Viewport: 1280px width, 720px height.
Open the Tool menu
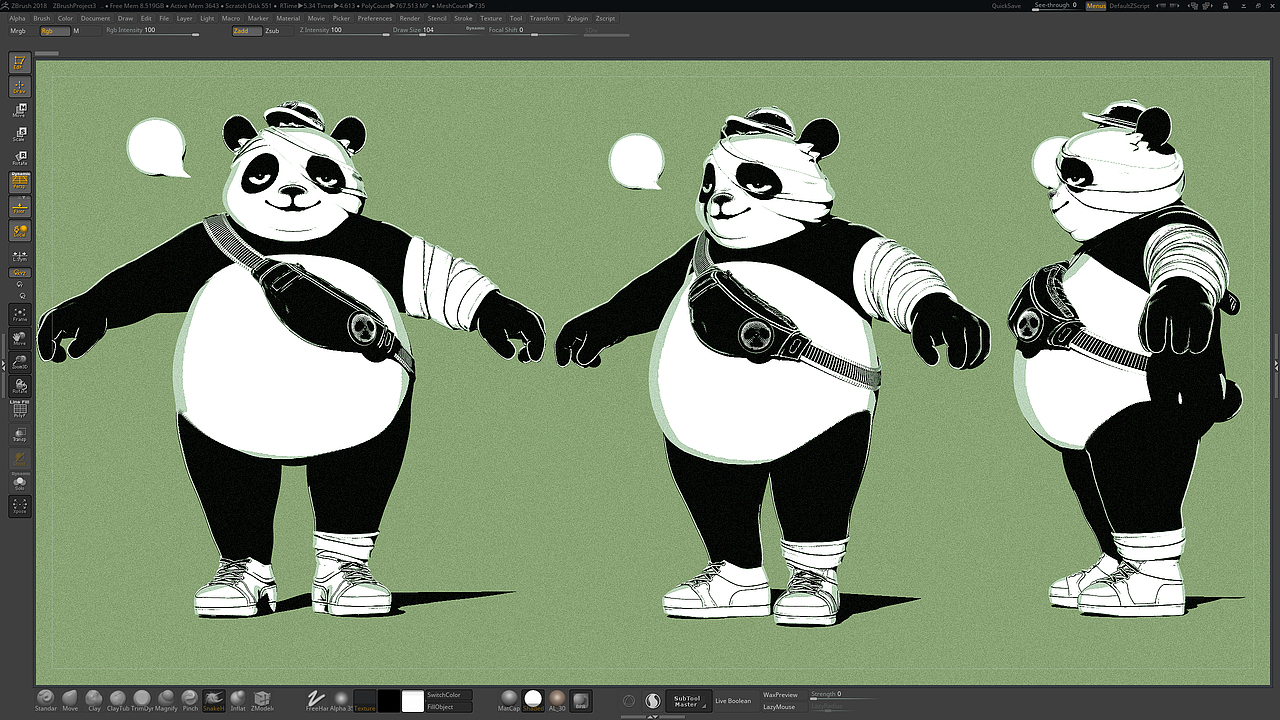tap(516, 18)
